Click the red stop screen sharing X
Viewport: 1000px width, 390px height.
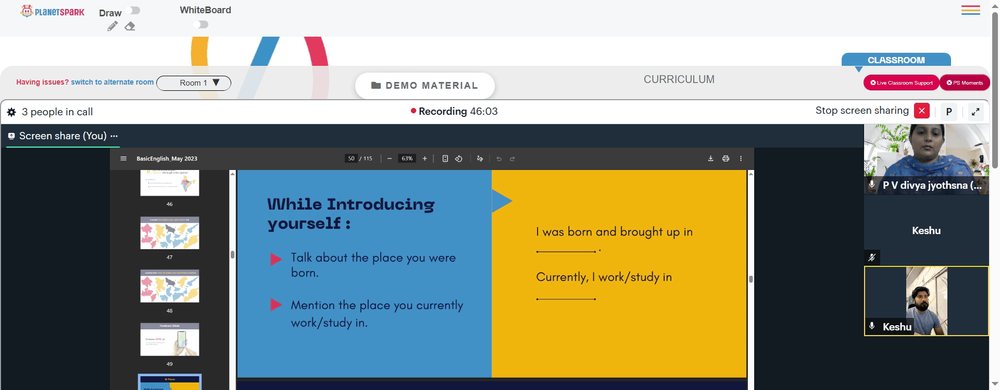pos(922,111)
